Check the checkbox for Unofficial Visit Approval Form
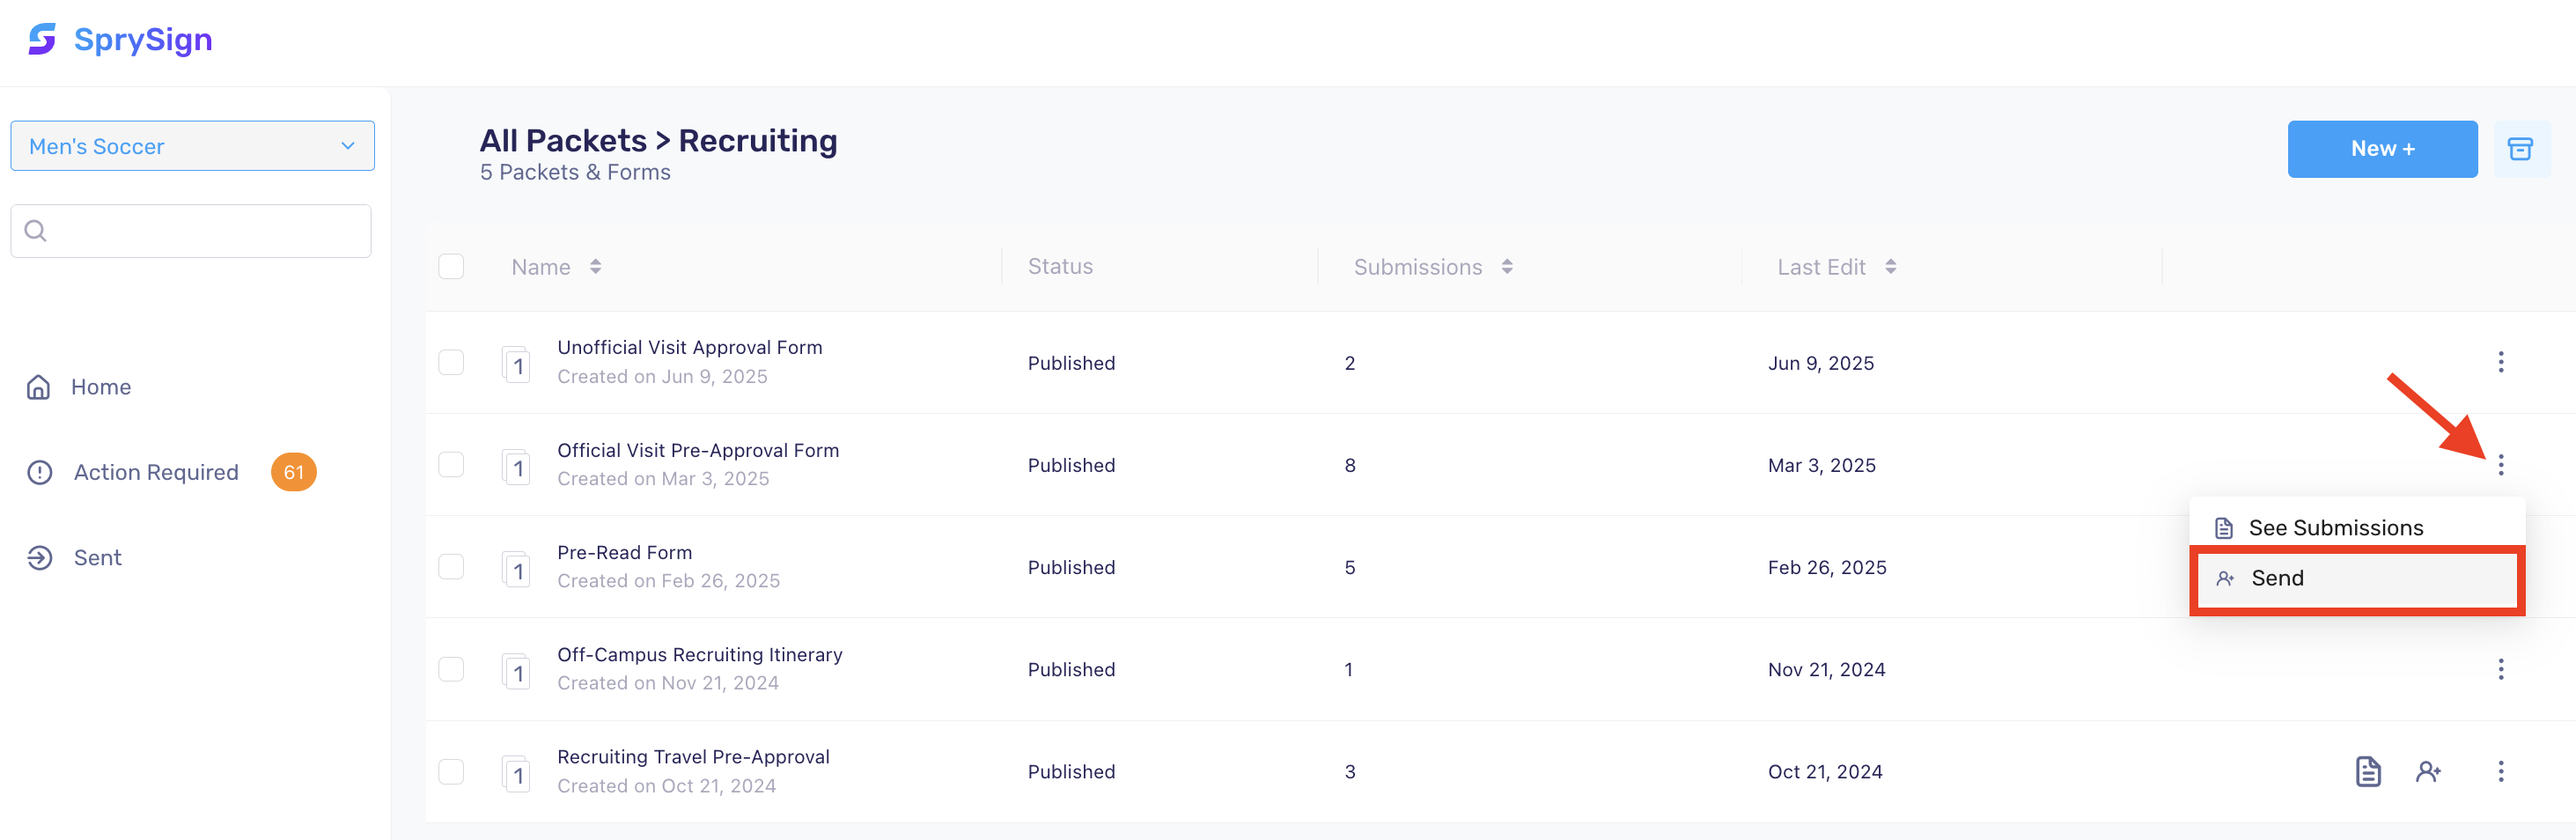Screen dimensions: 2576x840 (x=451, y=362)
